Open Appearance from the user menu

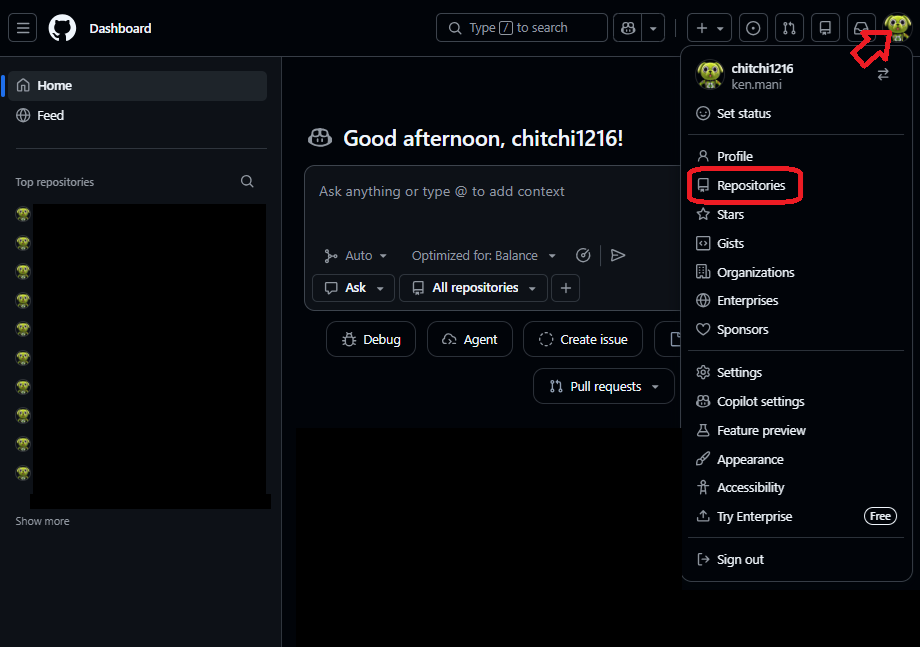(796, 459)
